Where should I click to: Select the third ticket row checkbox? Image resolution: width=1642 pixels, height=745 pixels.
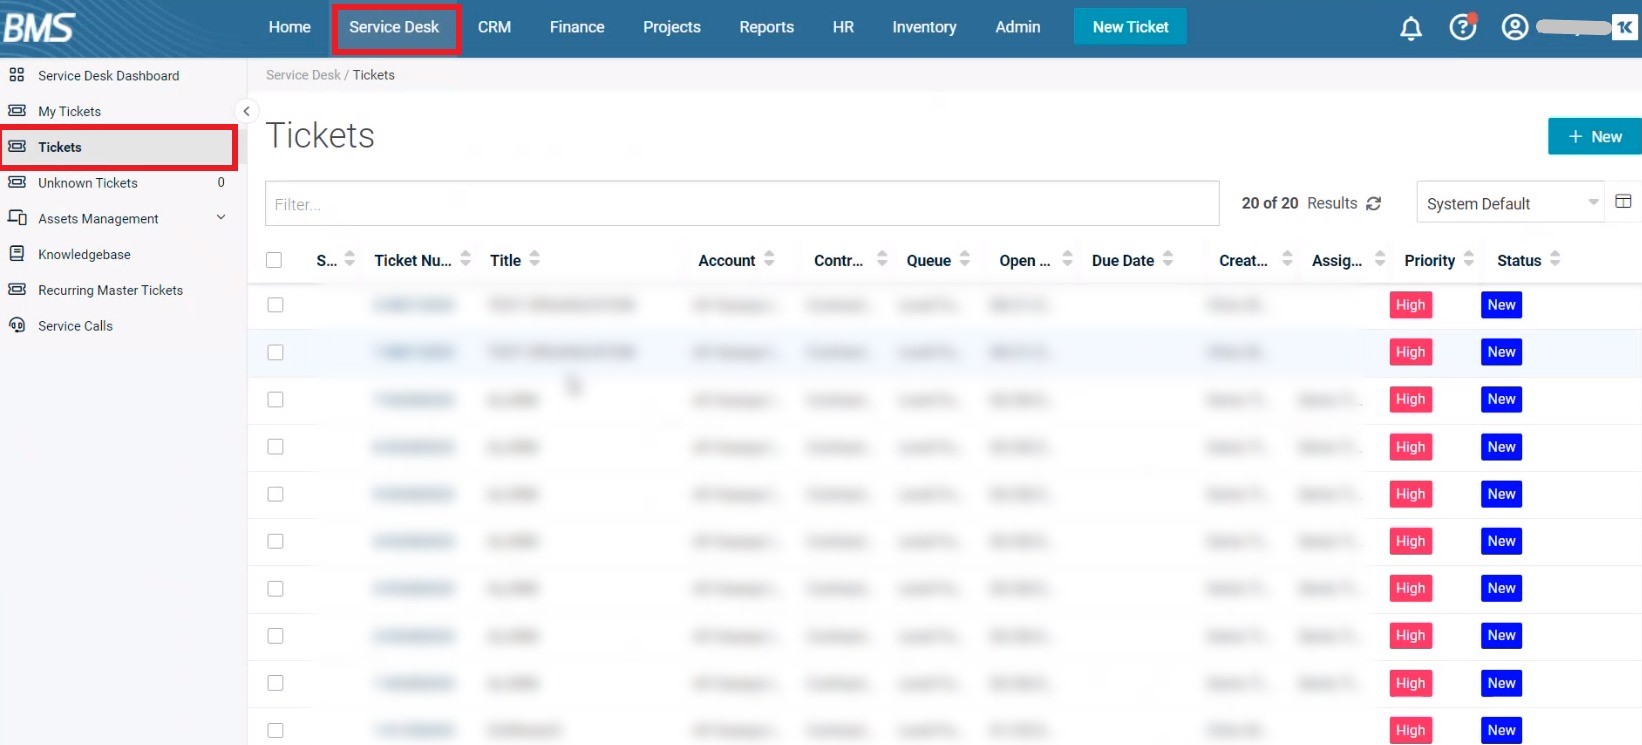point(275,399)
